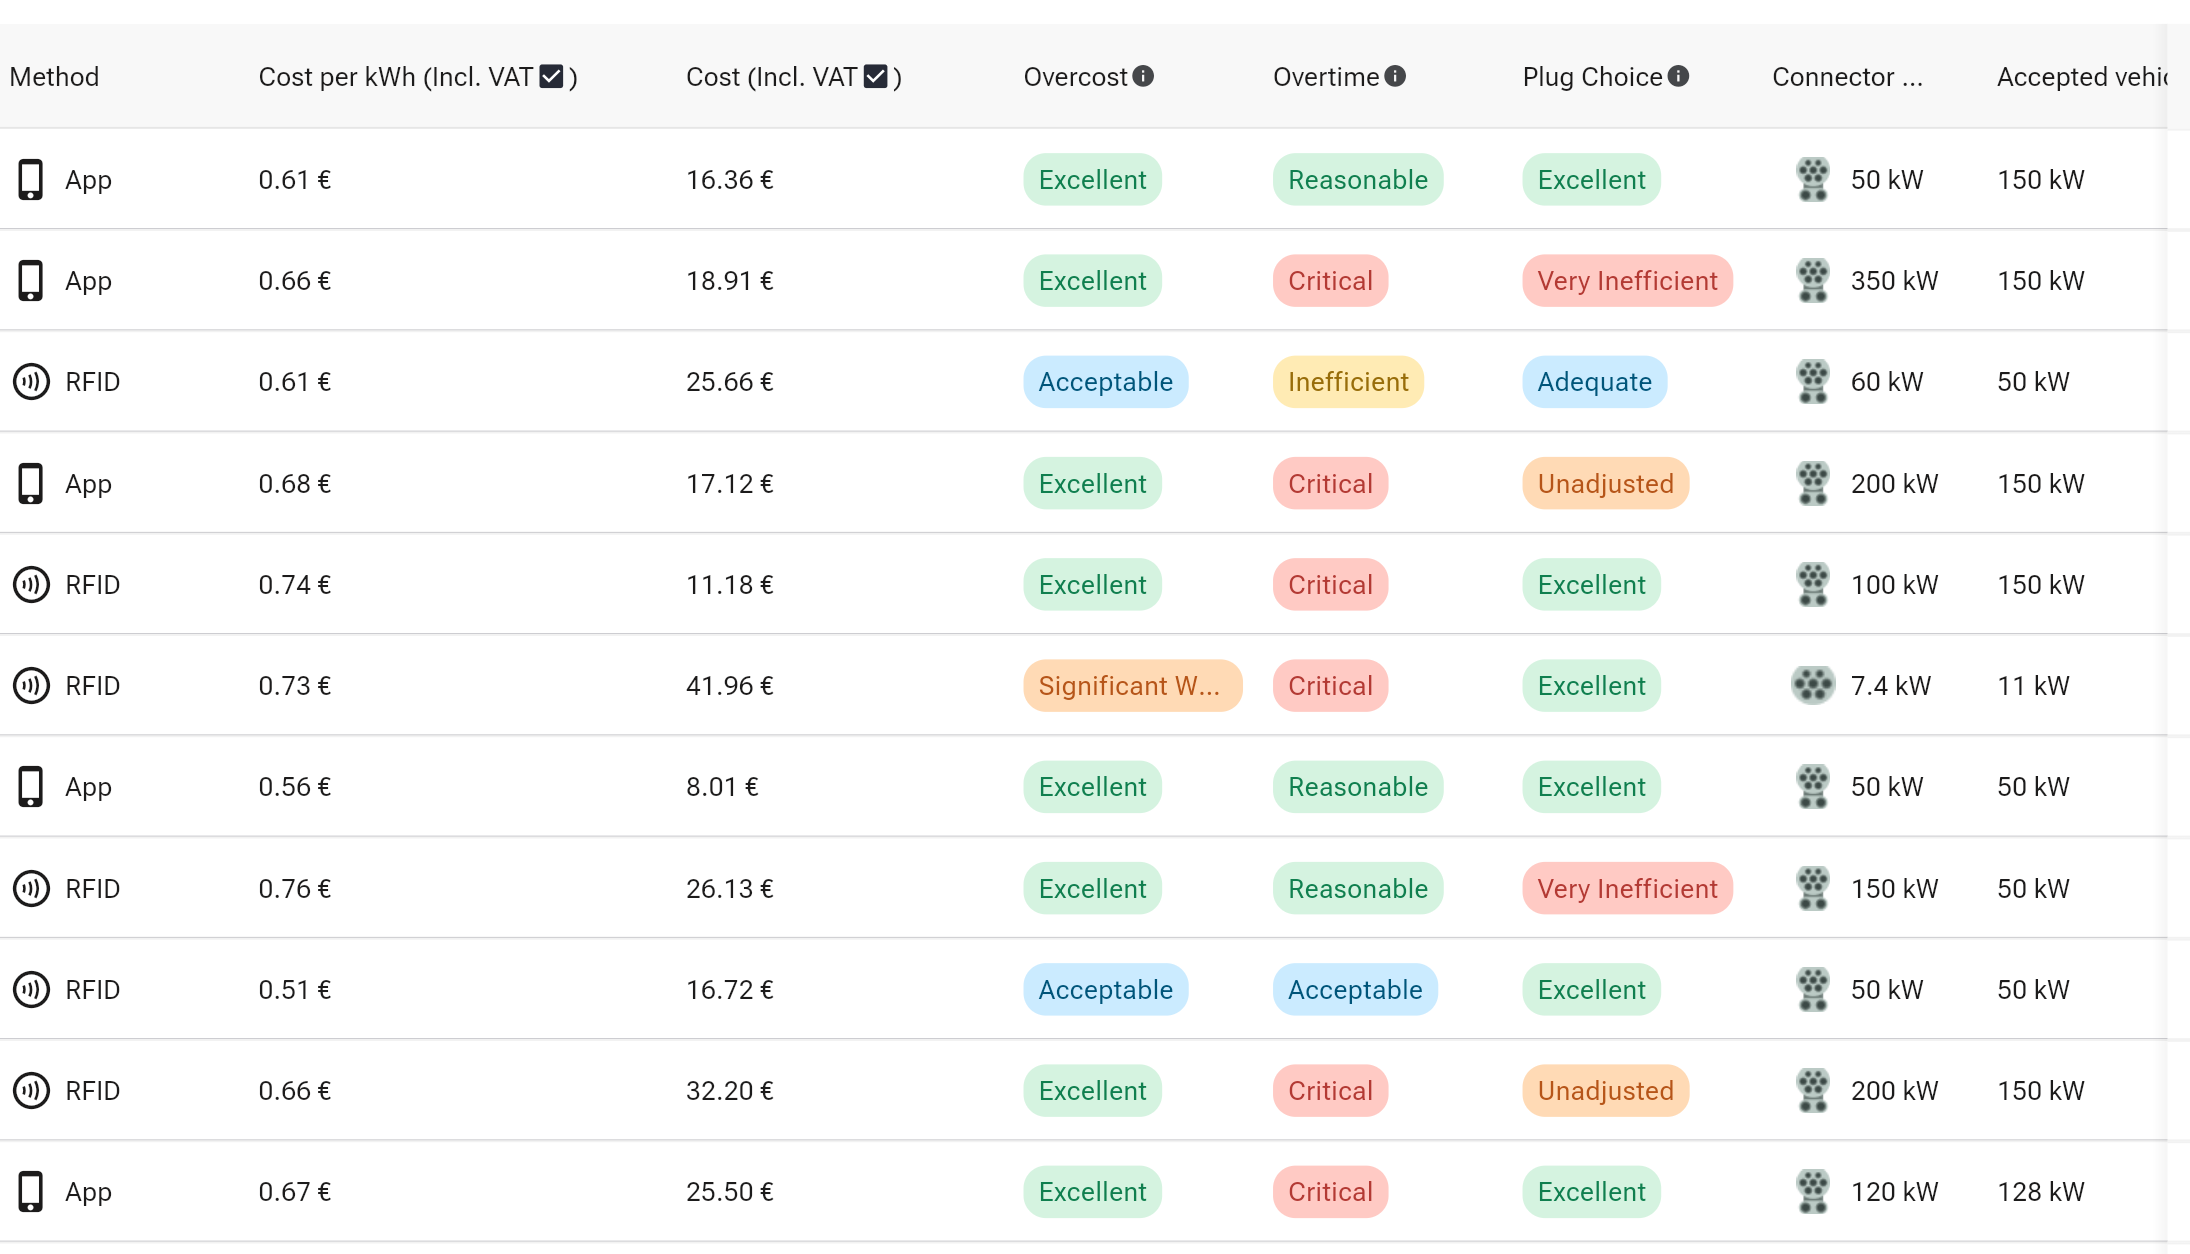Screen dimensions: 2190x1254
Task: Click the 120 kW connector icon
Action: pos(1812,1192)
